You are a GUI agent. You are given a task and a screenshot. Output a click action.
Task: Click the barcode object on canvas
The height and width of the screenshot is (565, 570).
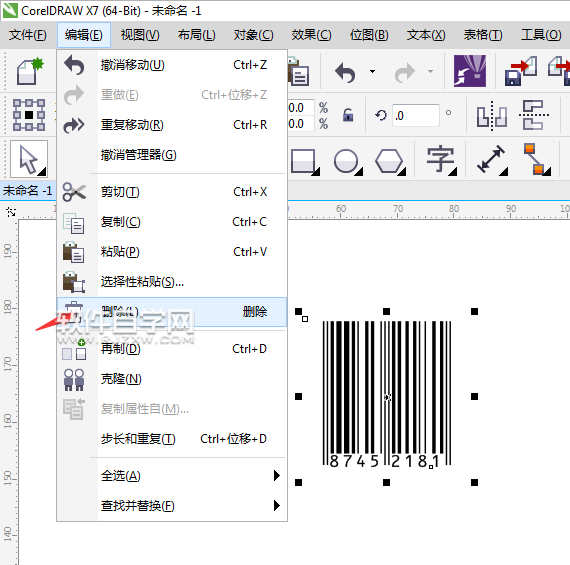pos(387,394)
